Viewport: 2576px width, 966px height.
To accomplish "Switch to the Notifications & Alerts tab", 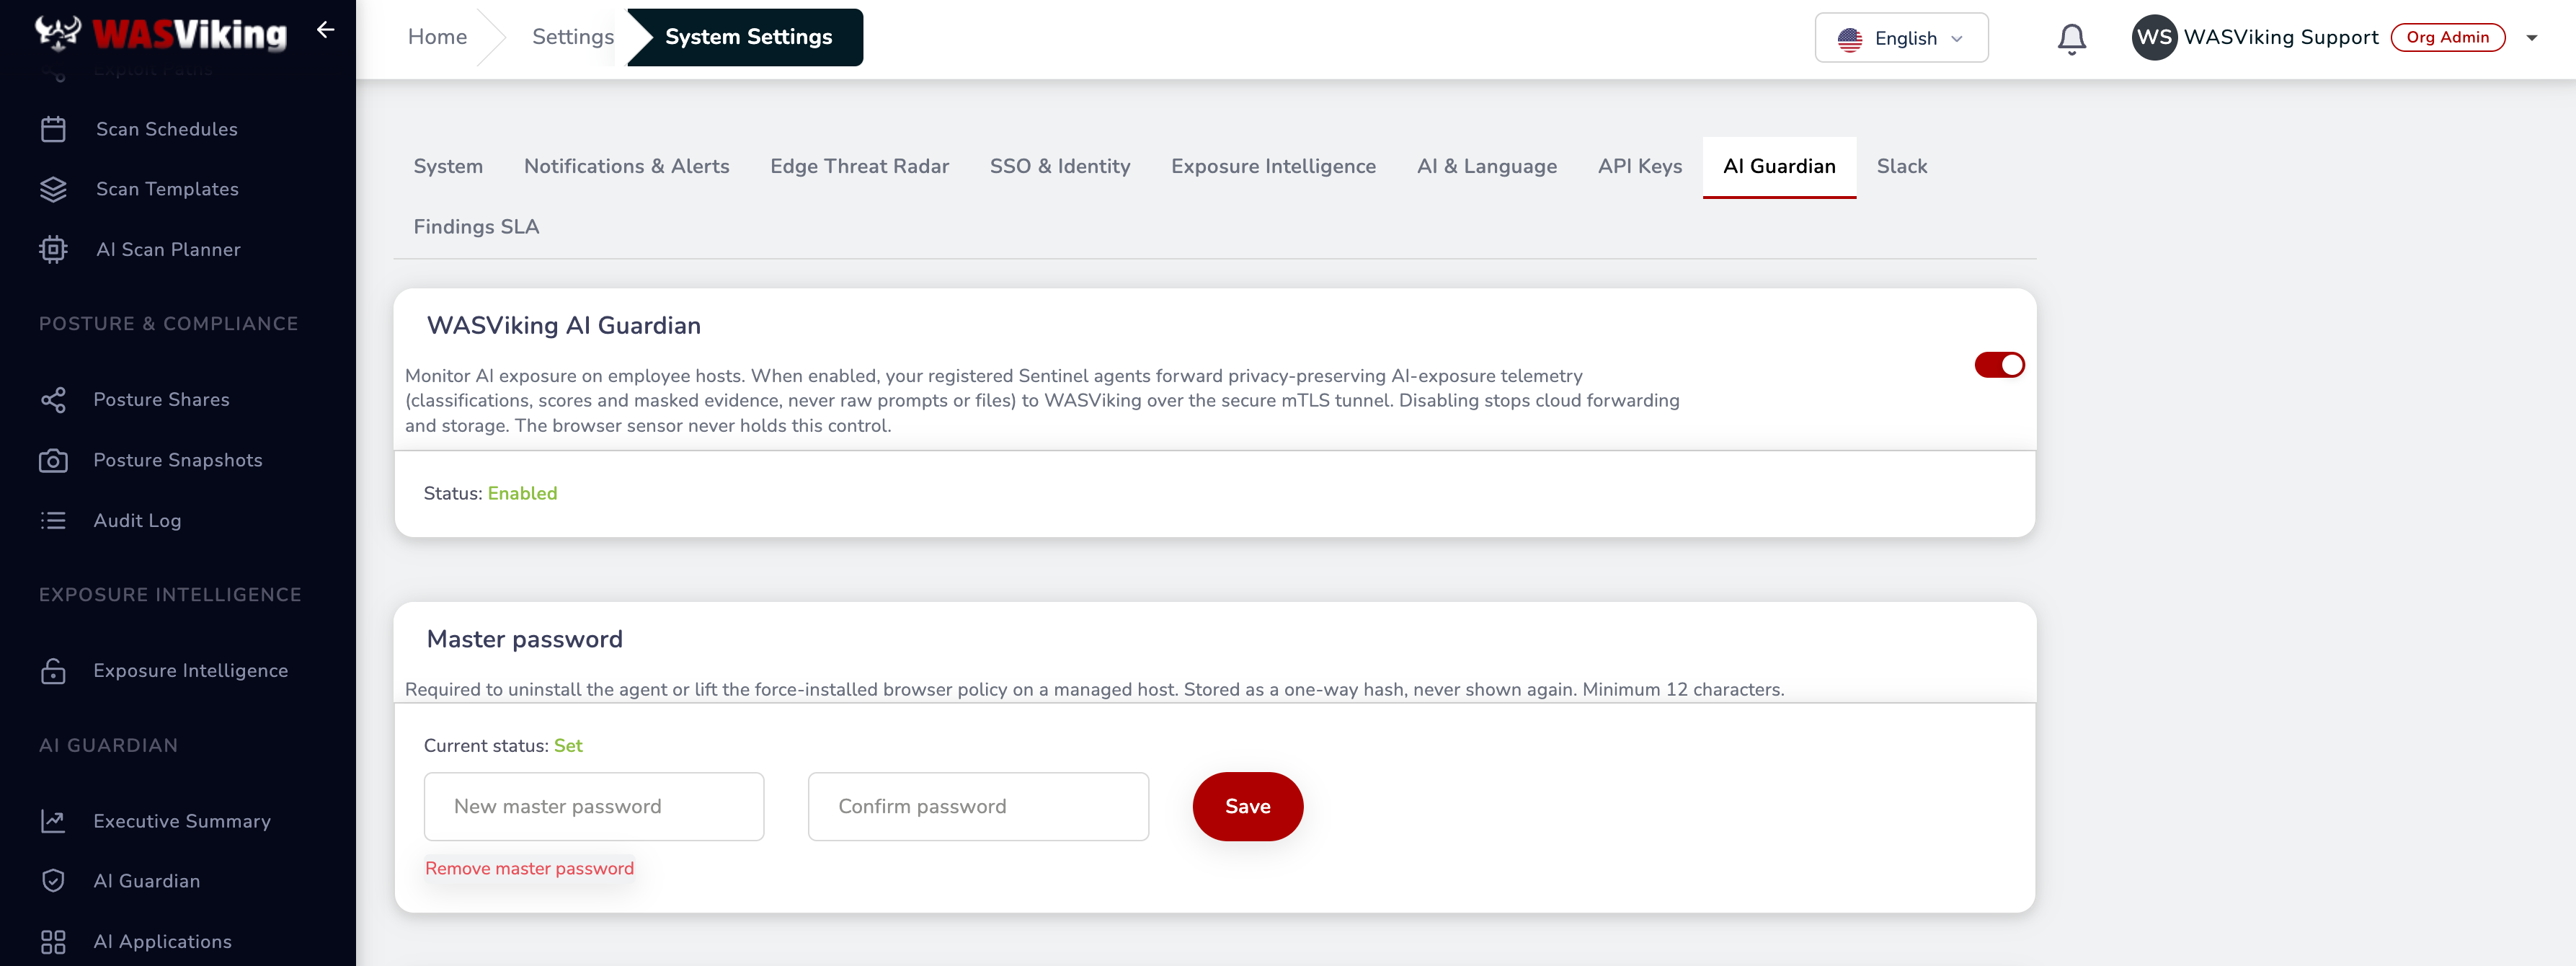I will pyautogui.click(x=626, y=166).
